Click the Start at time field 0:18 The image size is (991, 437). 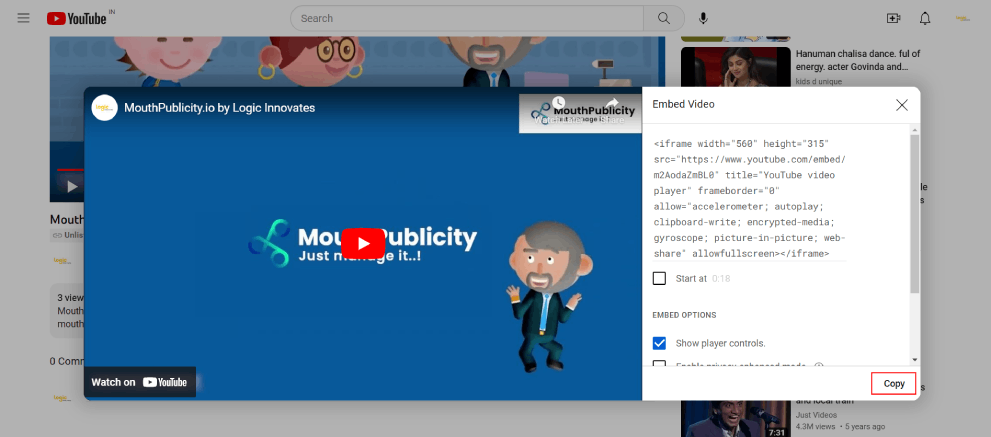pyautogui.click(x=721, y=278)
